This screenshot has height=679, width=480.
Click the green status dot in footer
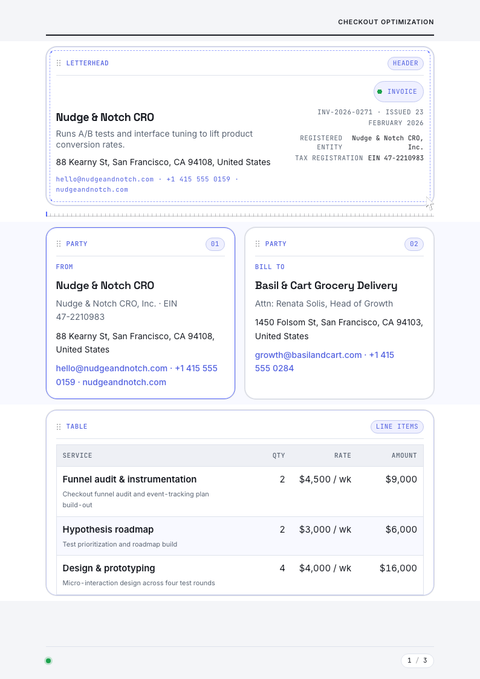click(49, 660)
